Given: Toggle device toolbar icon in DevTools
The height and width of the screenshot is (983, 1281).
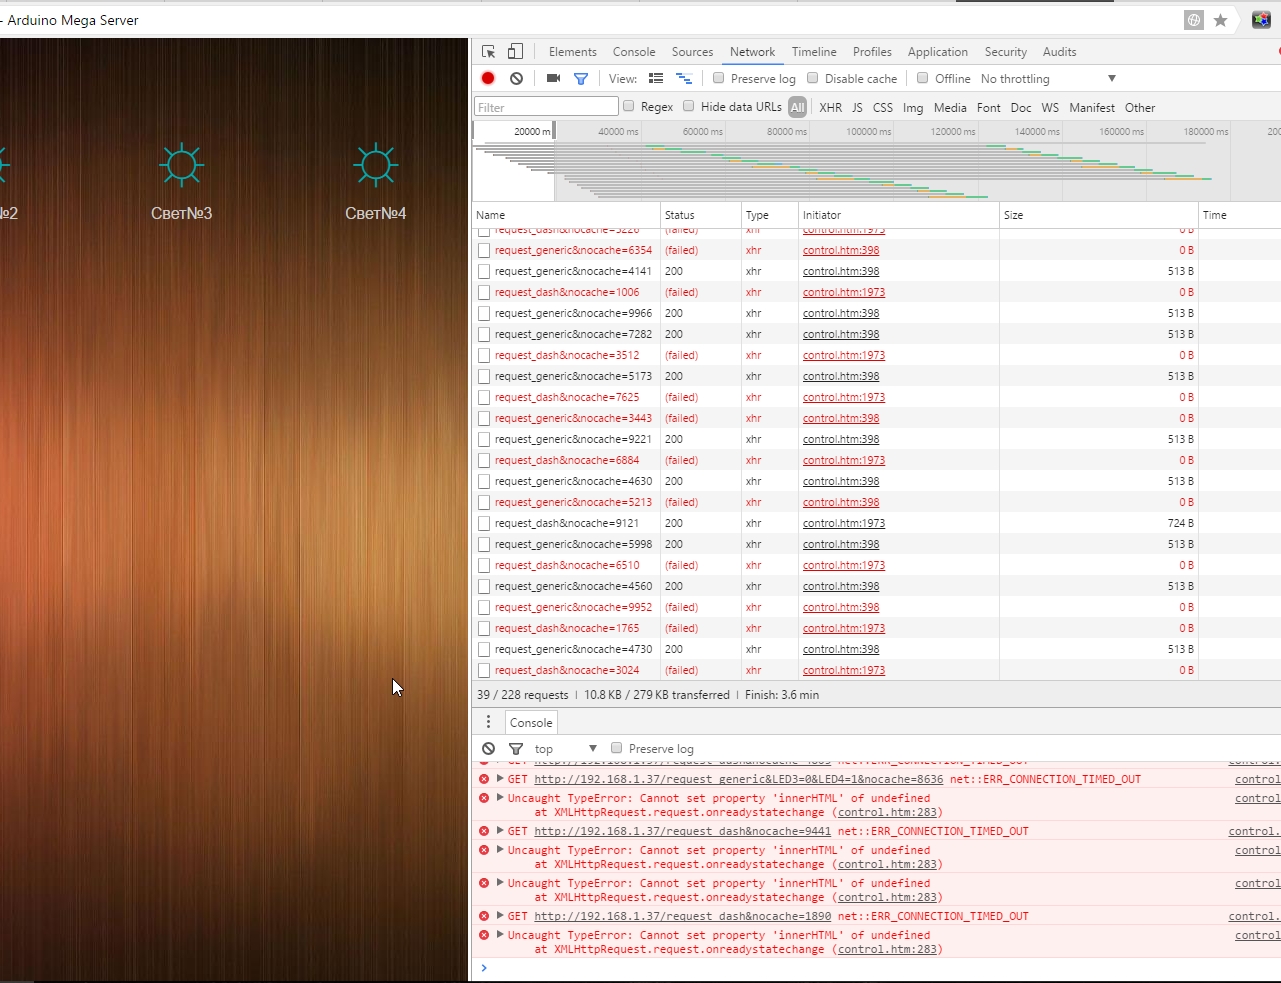Looking at the screenshot, I should coord(515,52).
